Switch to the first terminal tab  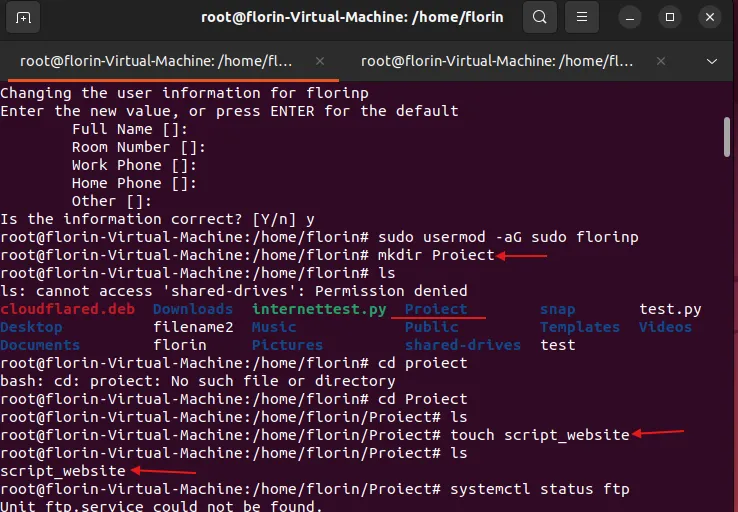155,61
